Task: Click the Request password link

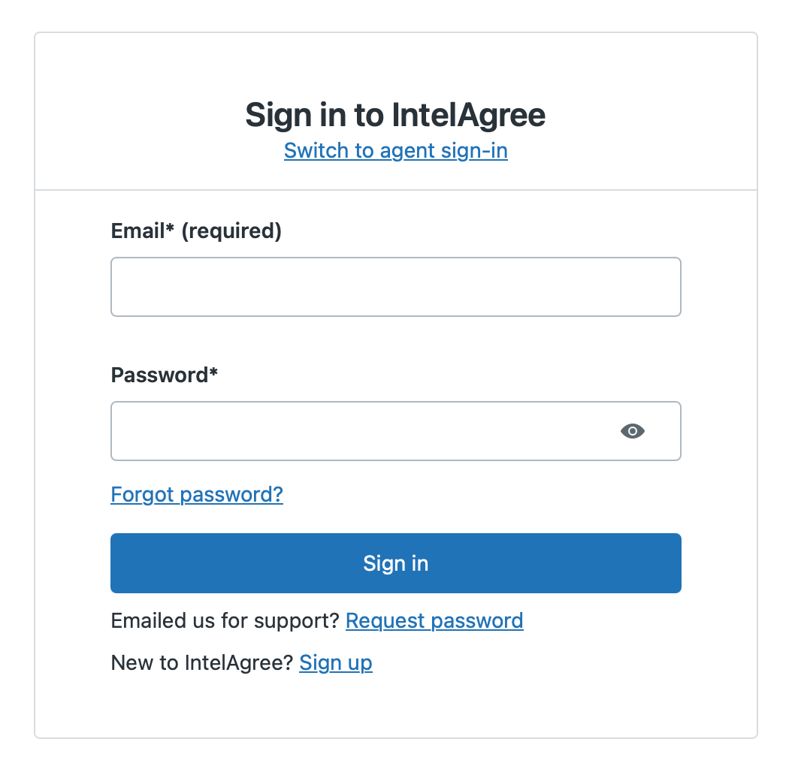Action: tap(434, 620)
